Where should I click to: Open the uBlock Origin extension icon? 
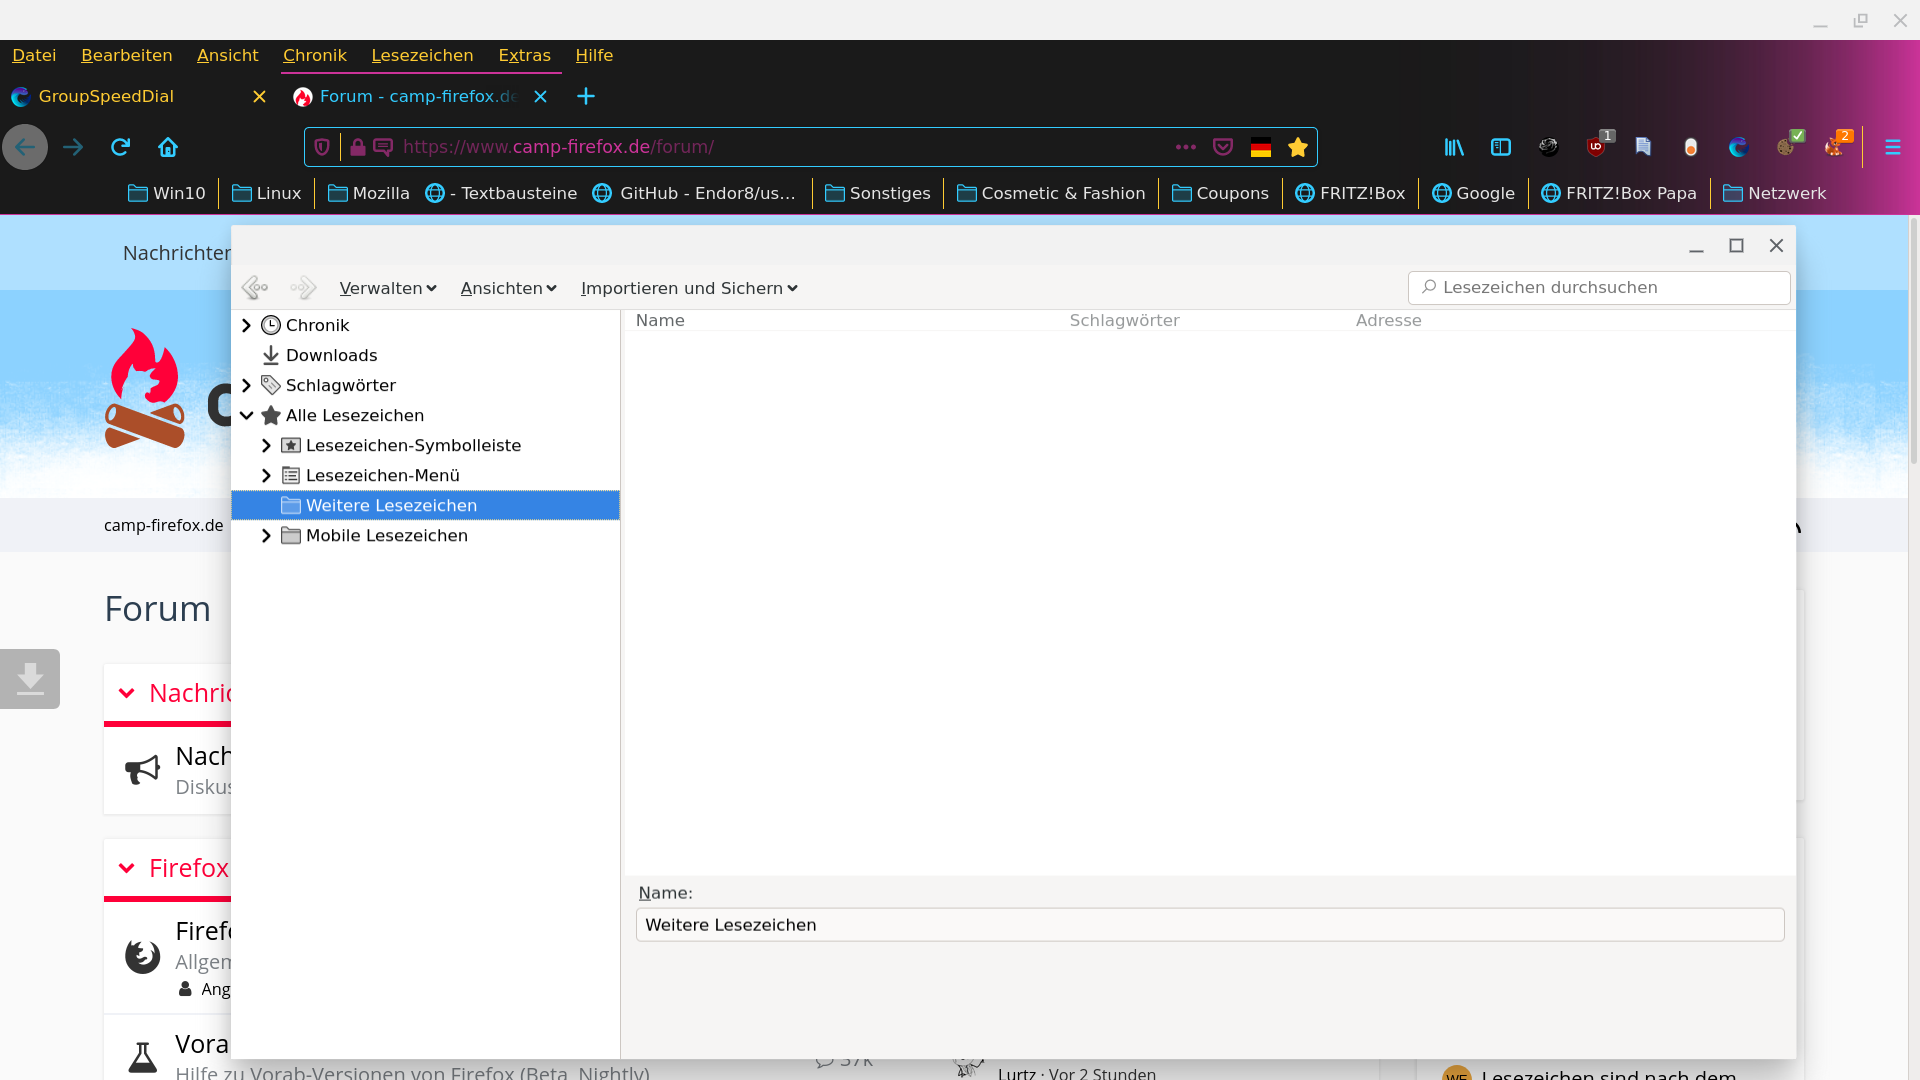(1596, 147)
